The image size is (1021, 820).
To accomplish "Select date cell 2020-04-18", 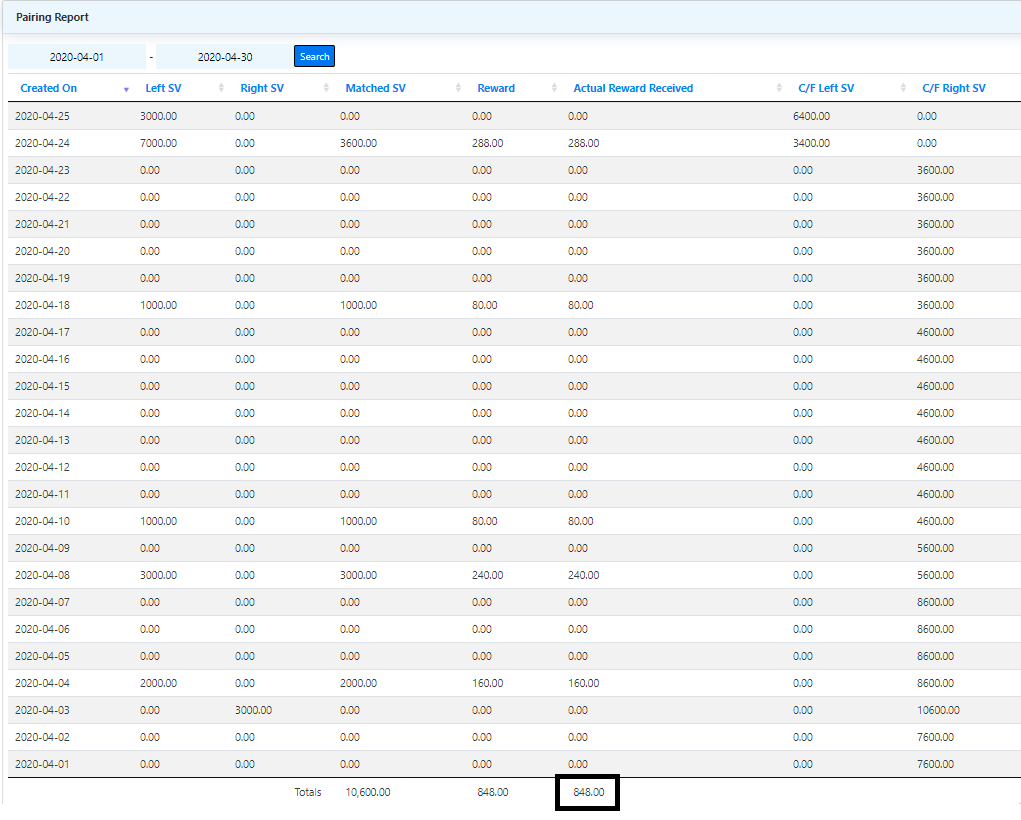I will (x=42, y=305).
